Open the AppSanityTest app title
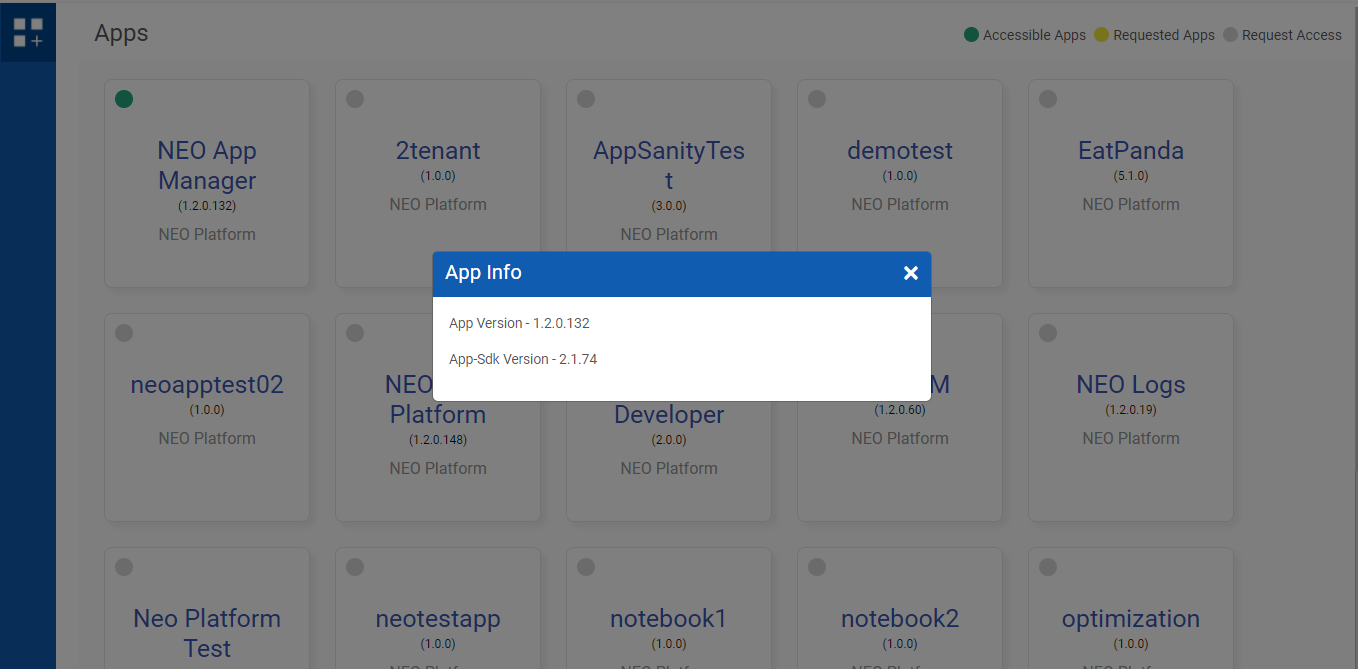 tap(669, 166)
